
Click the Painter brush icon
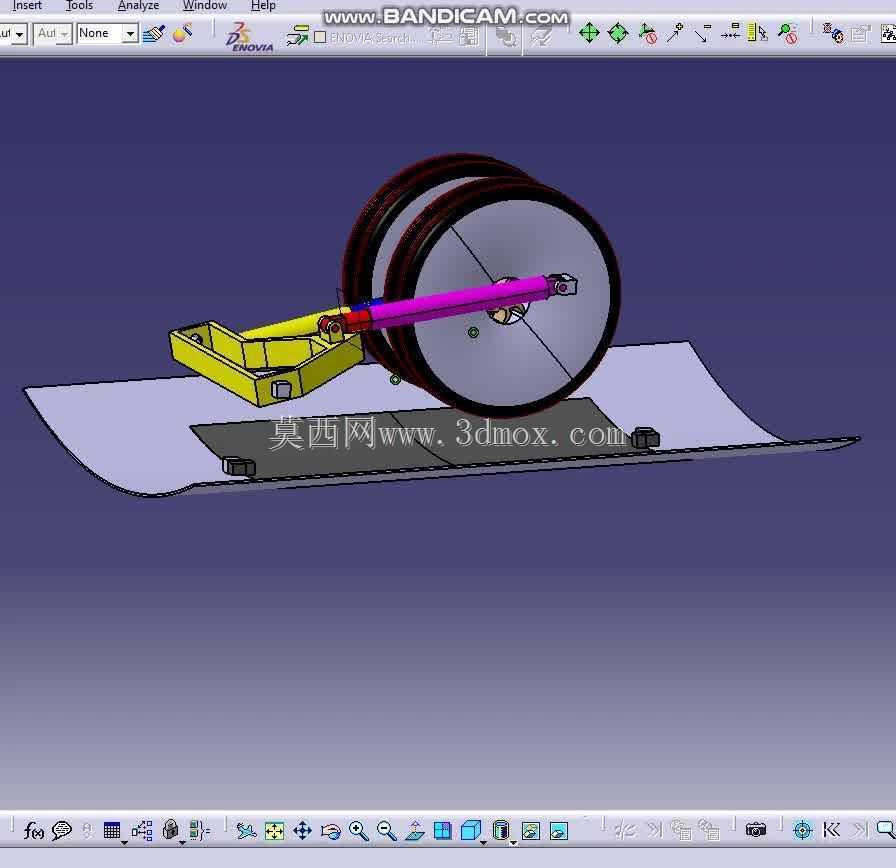(154, 34)
